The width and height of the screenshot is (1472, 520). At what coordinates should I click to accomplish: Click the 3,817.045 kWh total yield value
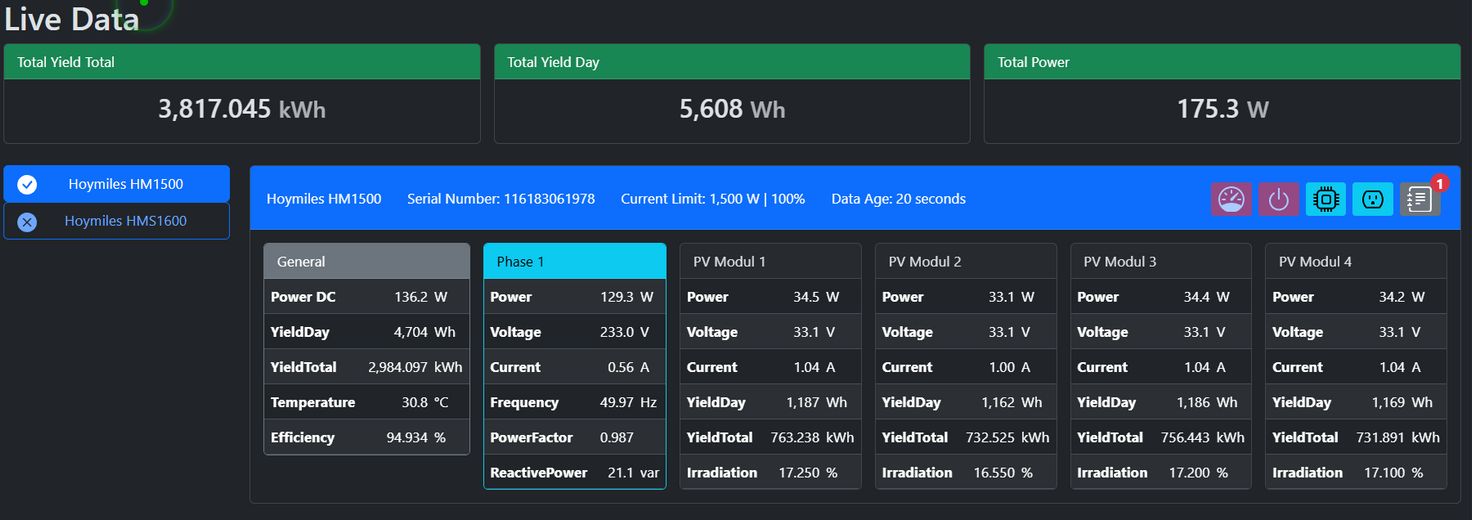tap(242, 109)
